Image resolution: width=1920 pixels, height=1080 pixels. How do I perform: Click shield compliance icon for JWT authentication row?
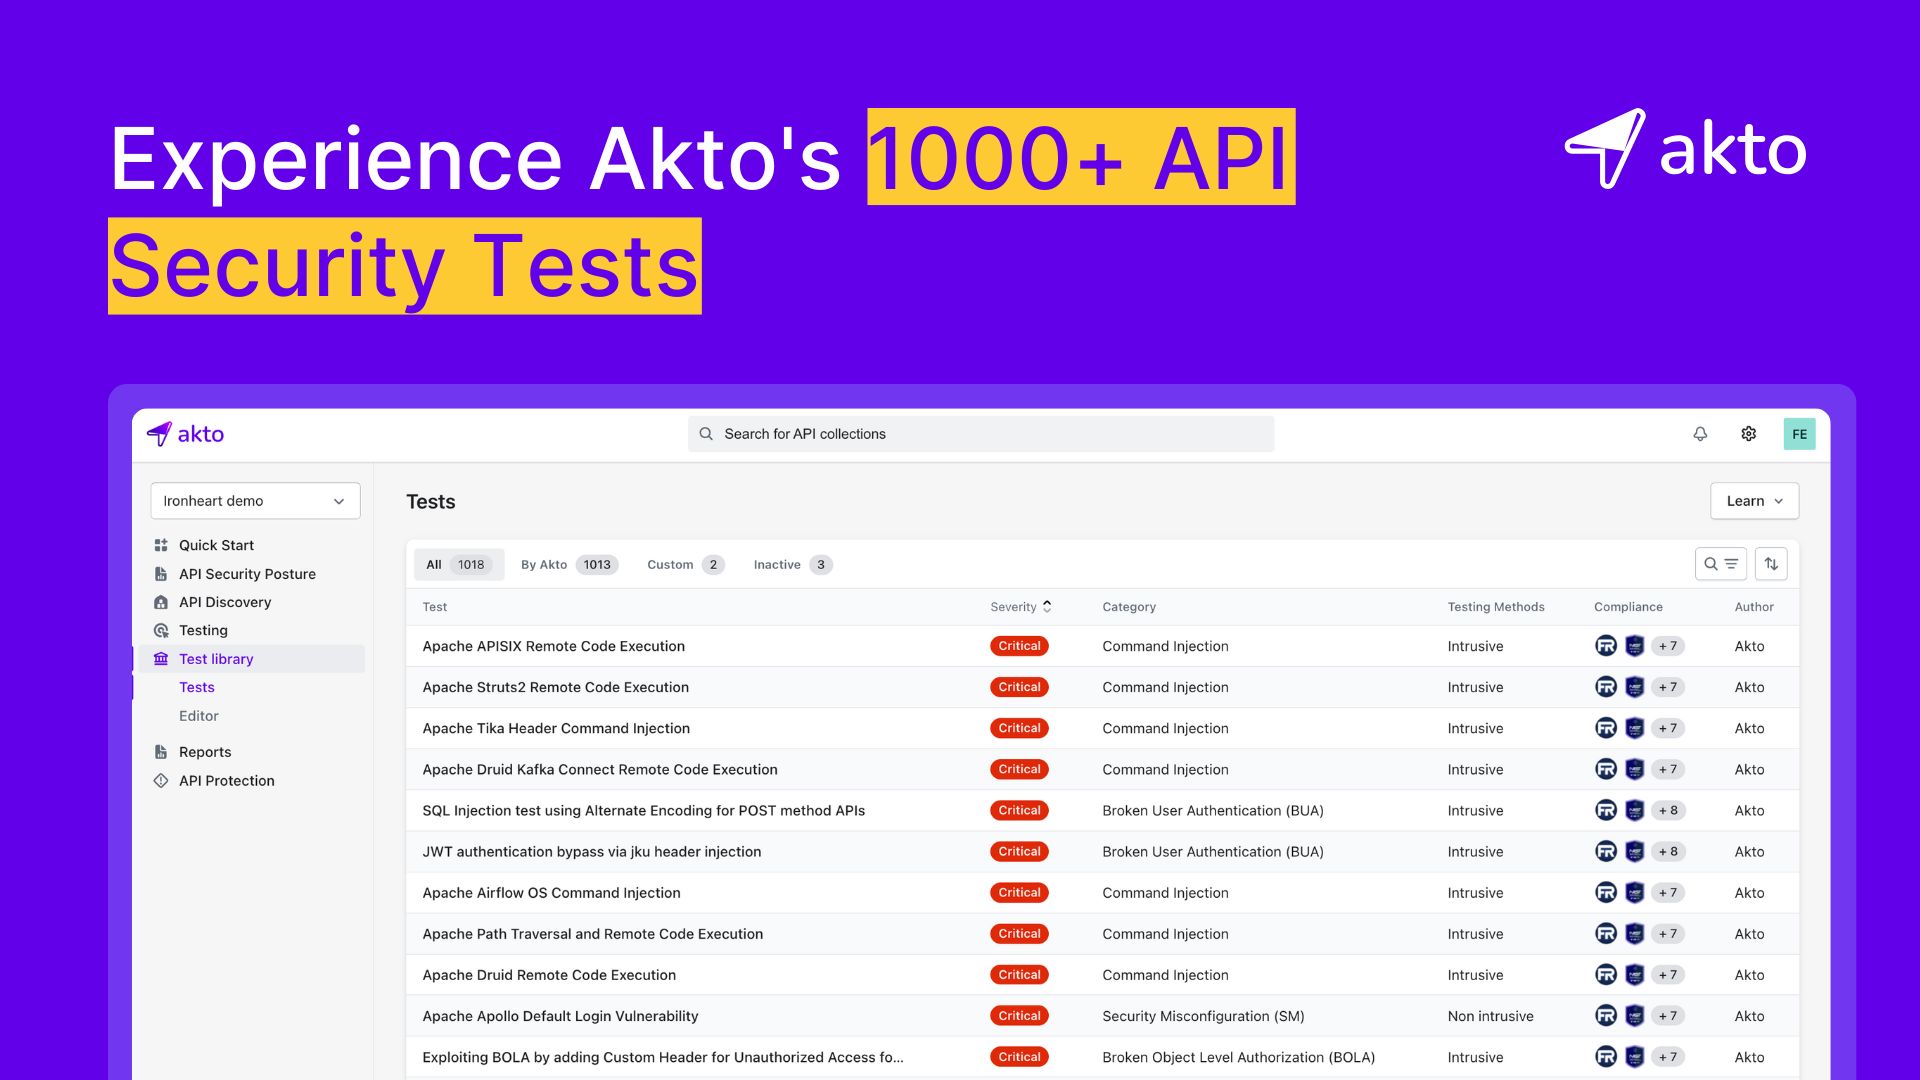click(x=1635, y=852)
